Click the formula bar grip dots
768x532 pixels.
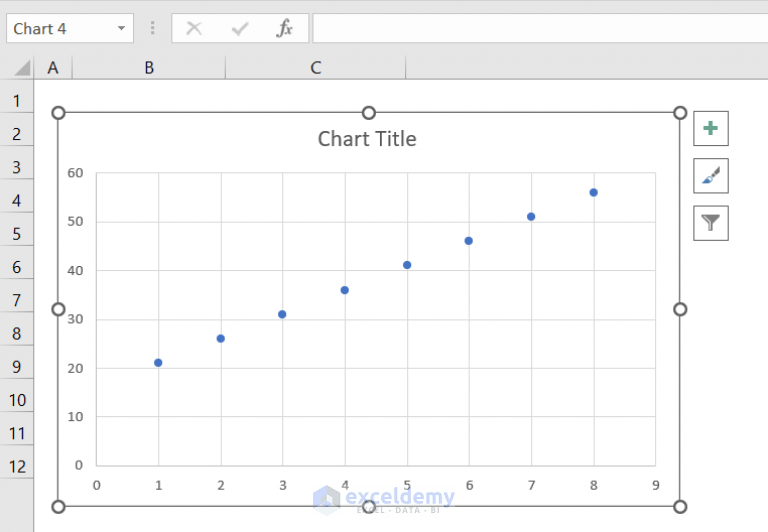153,28
